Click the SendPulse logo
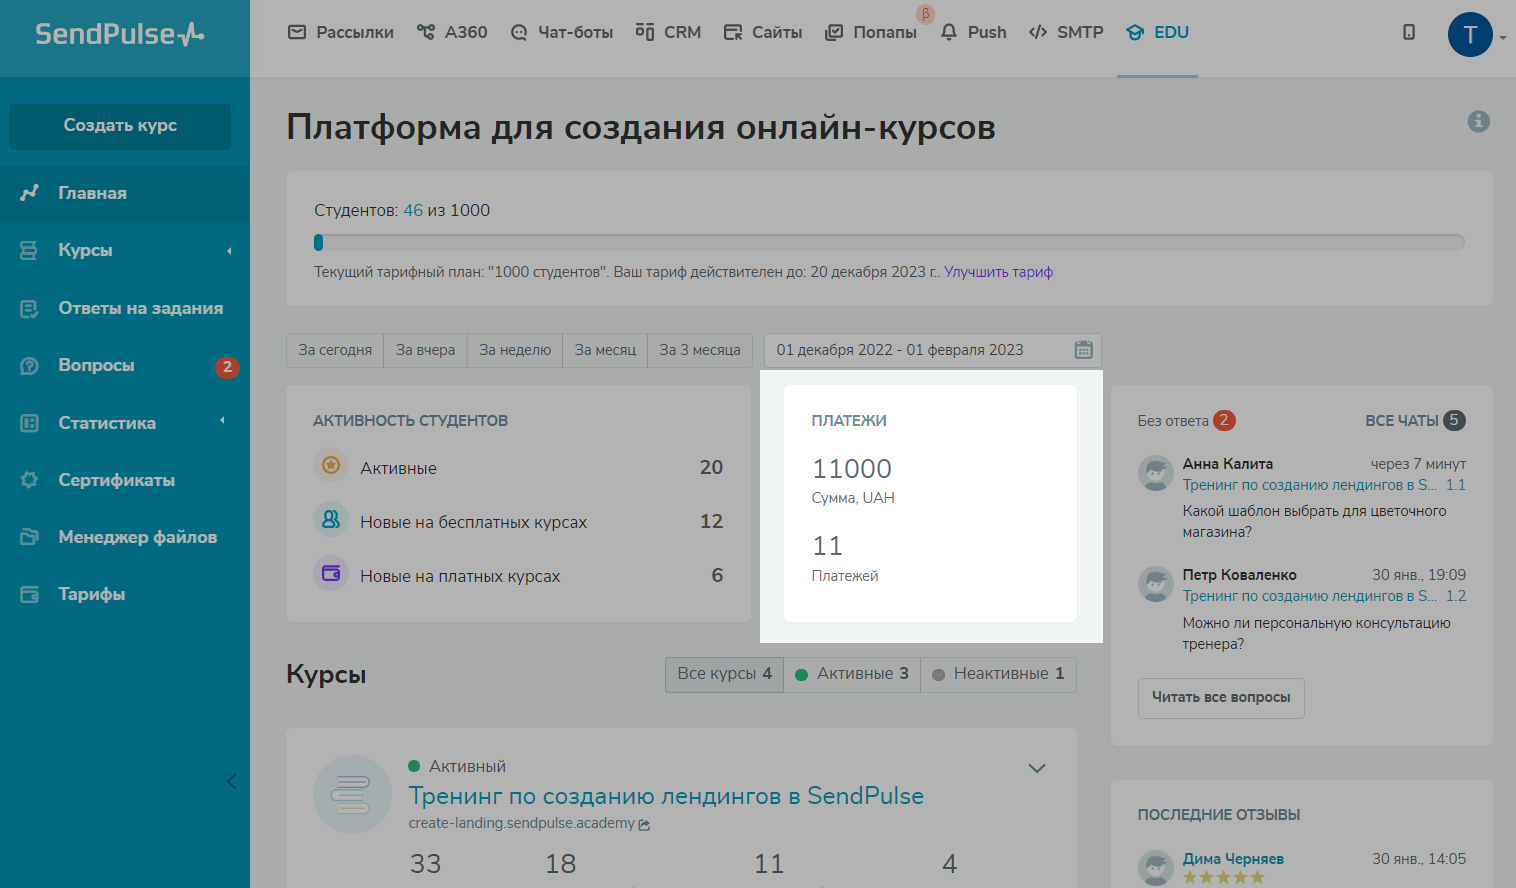The image size is (1516, 888). point(120,34)
